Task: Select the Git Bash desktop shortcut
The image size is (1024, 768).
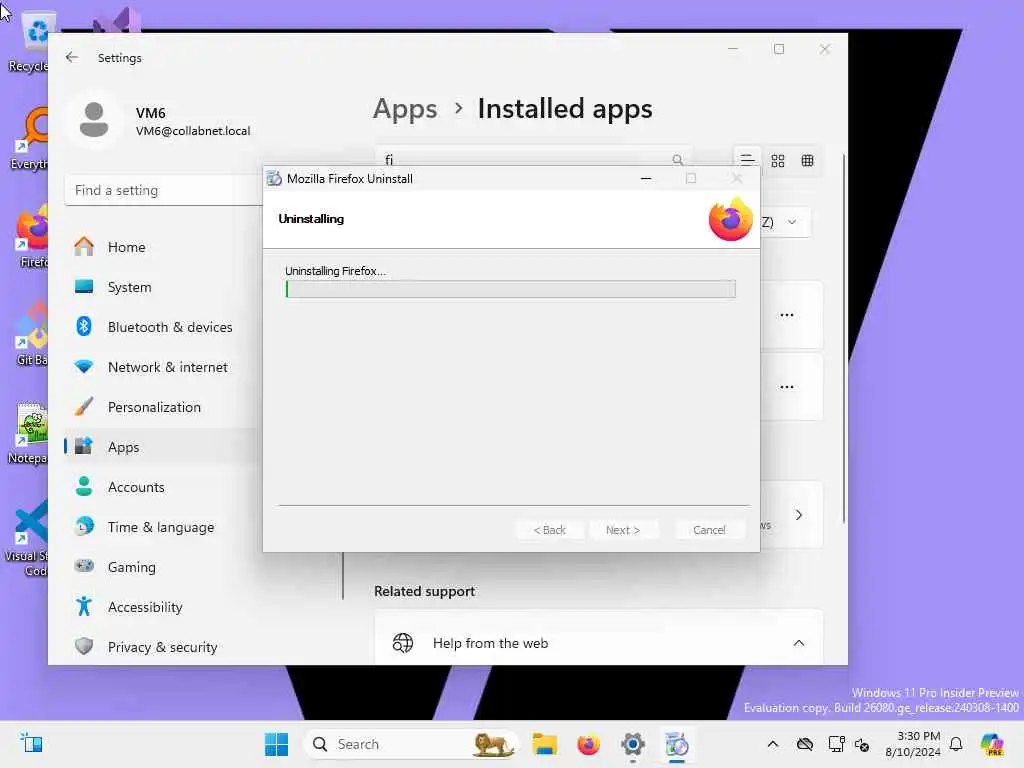Action: (31, 335)
